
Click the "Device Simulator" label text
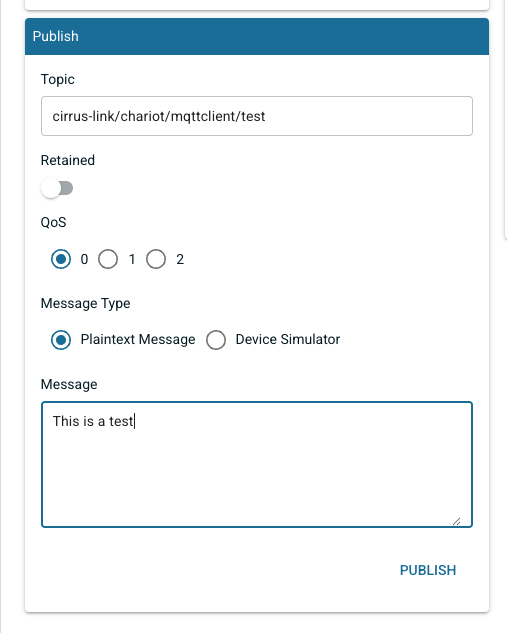288,340
